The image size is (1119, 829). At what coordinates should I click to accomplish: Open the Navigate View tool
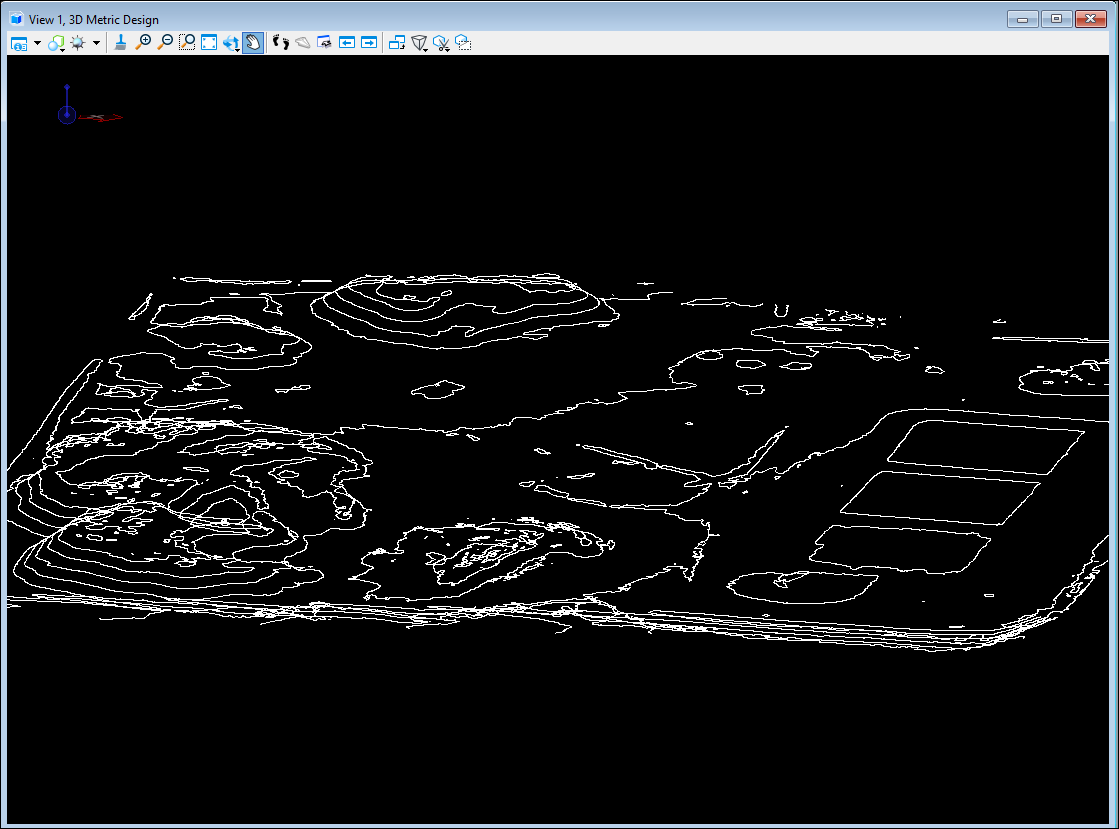(324, 43)
